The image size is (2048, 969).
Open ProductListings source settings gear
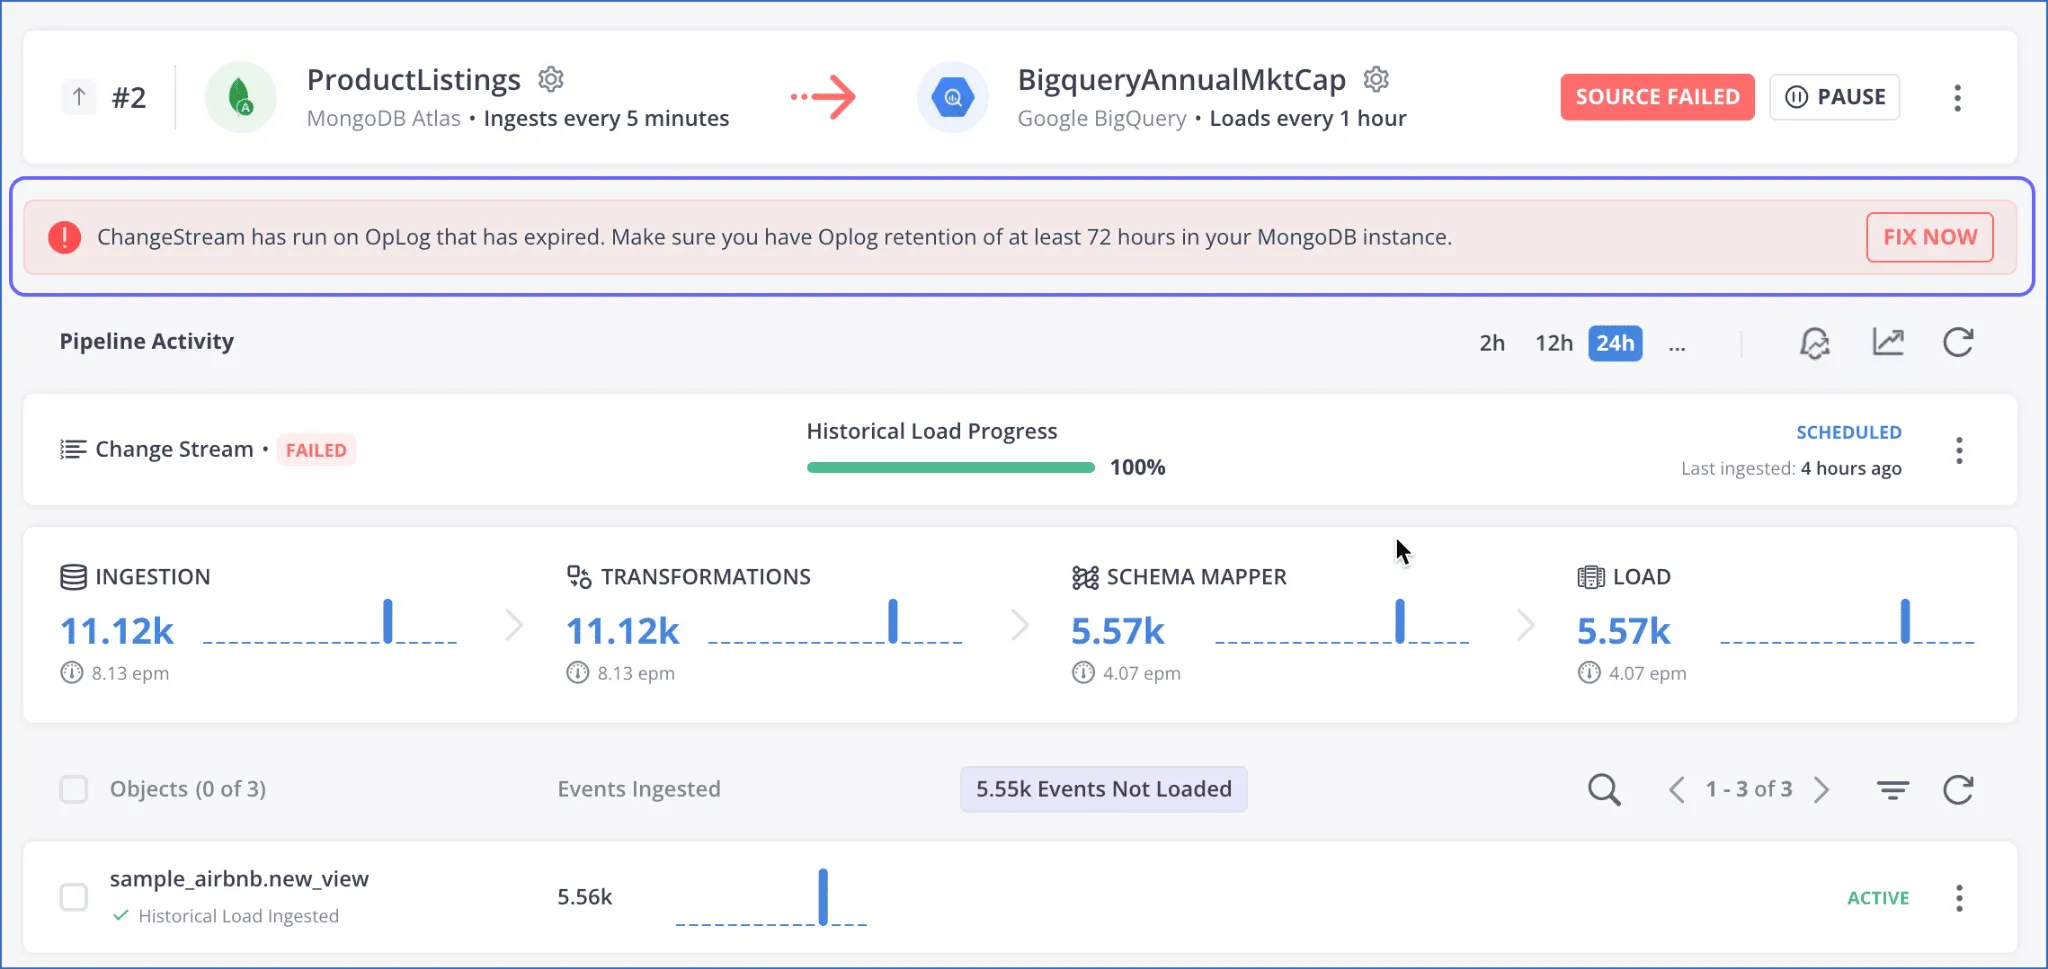coord(551,79)
